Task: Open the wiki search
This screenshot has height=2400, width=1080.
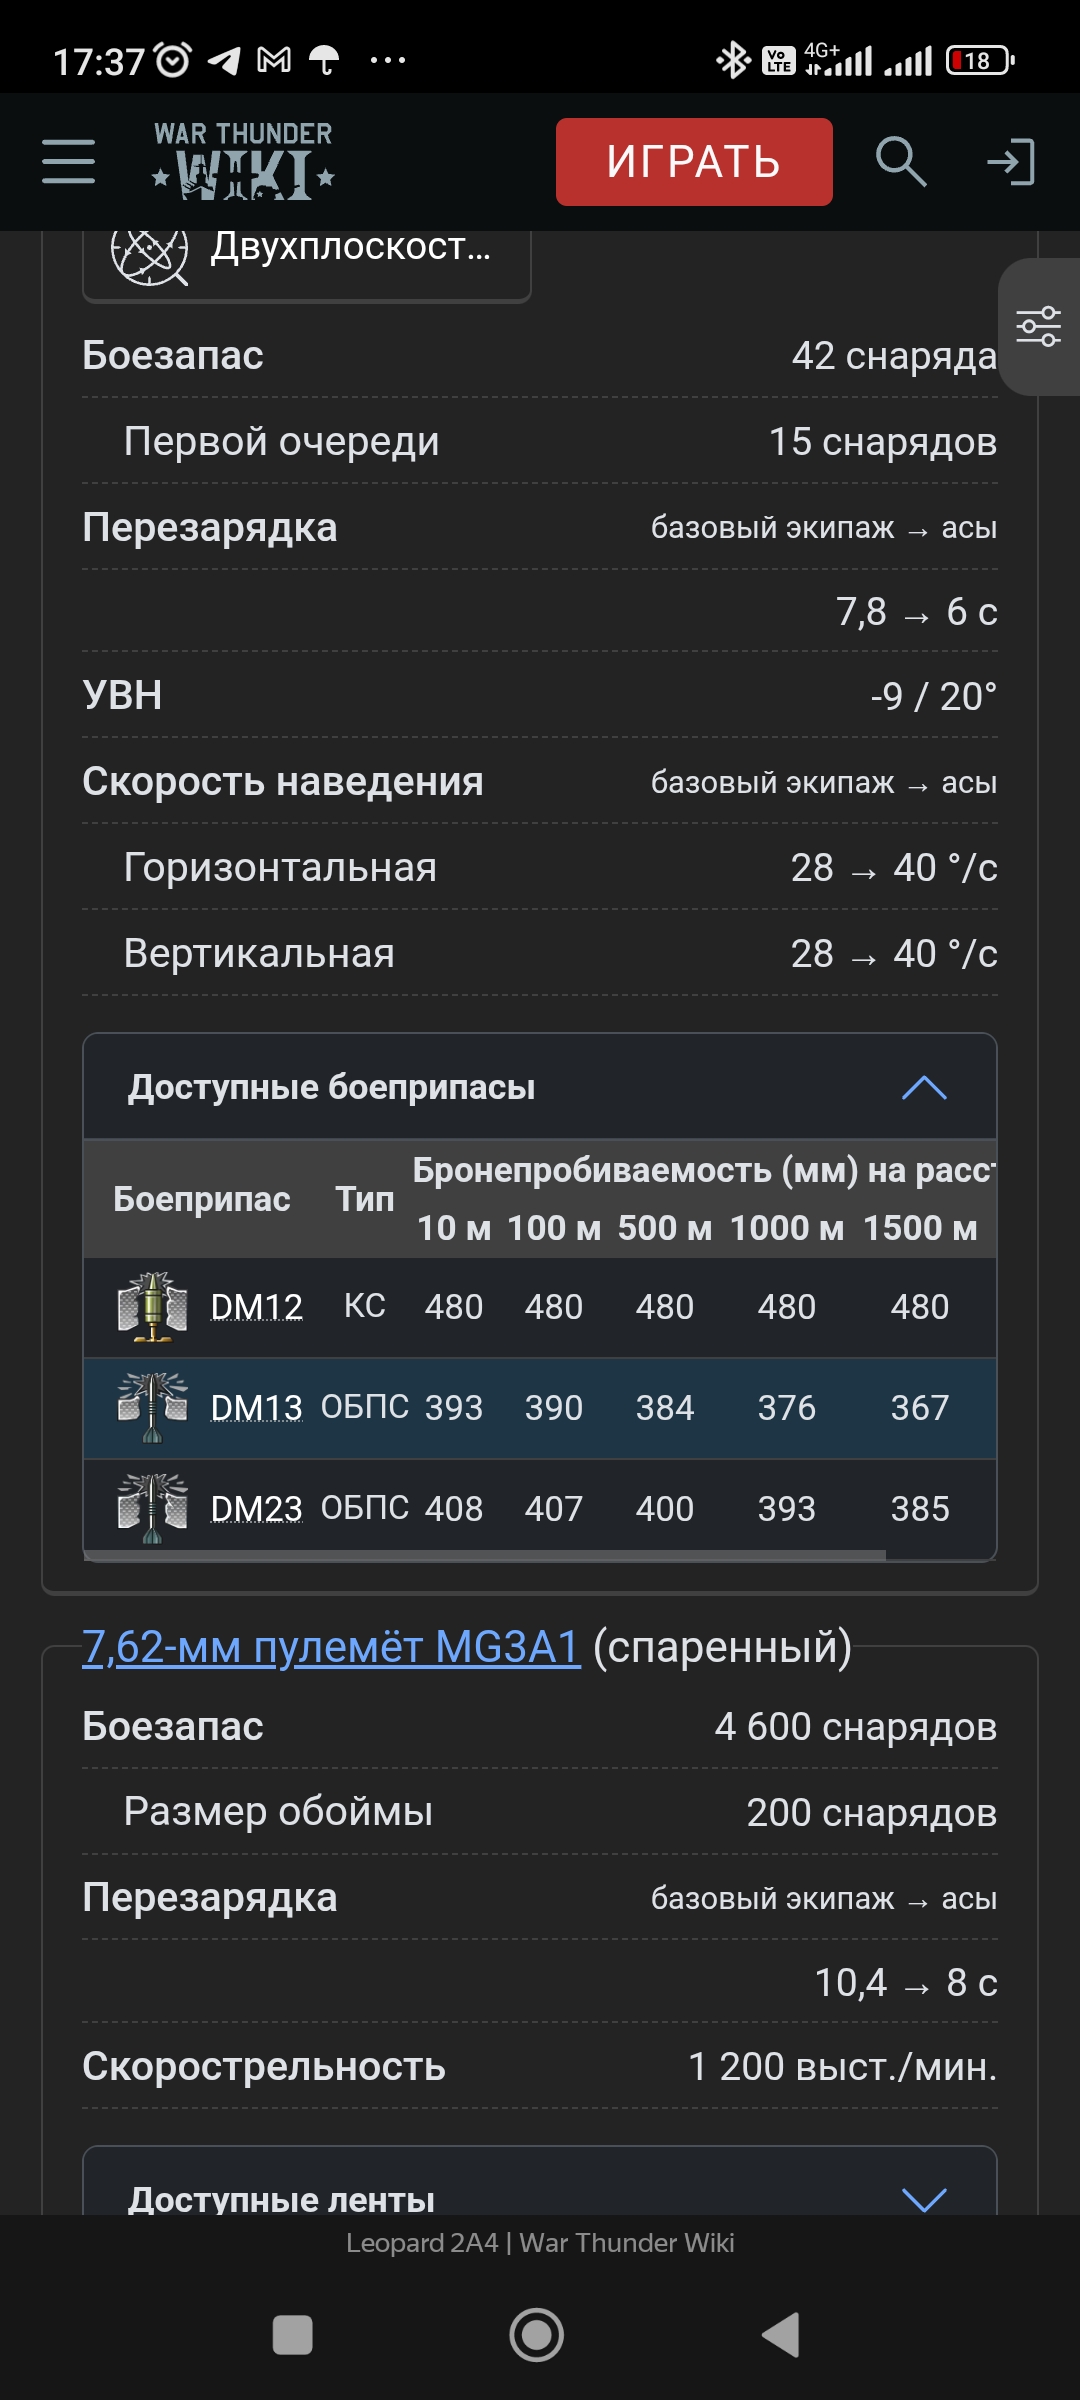Action: (x=900, y=162)
